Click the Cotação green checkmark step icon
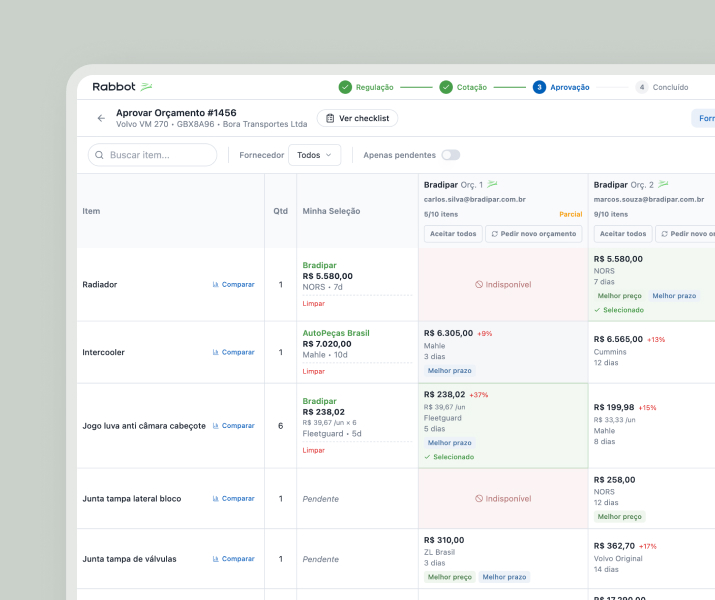The image size is (715, 600). 446,87
